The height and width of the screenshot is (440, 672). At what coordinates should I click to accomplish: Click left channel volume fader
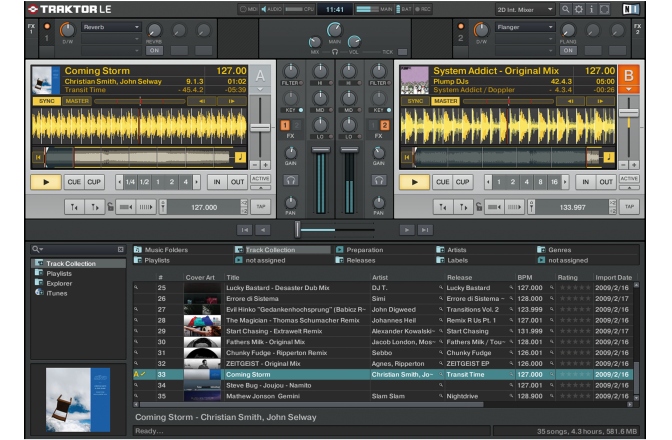321,150
